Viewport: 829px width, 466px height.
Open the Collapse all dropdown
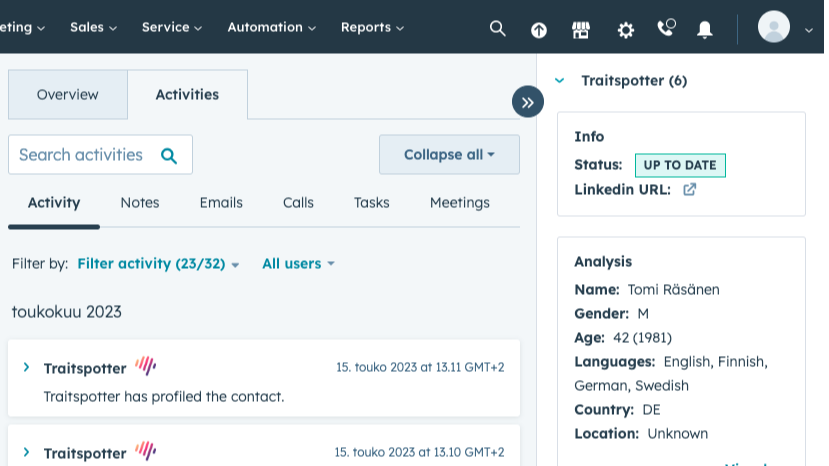tap(449, 155)
